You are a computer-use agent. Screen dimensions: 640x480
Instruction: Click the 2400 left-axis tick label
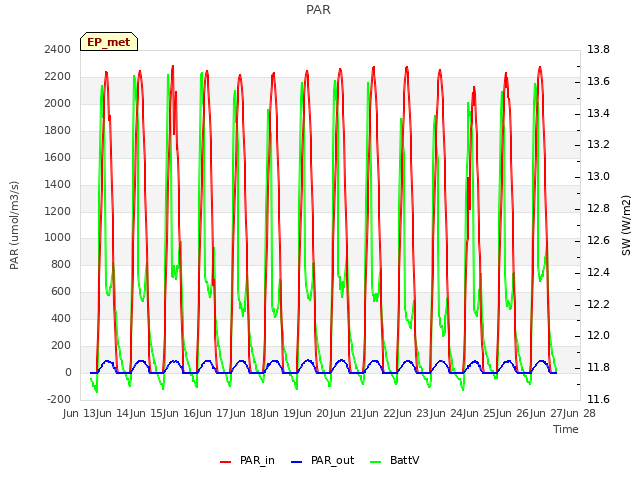click(58, 49)
